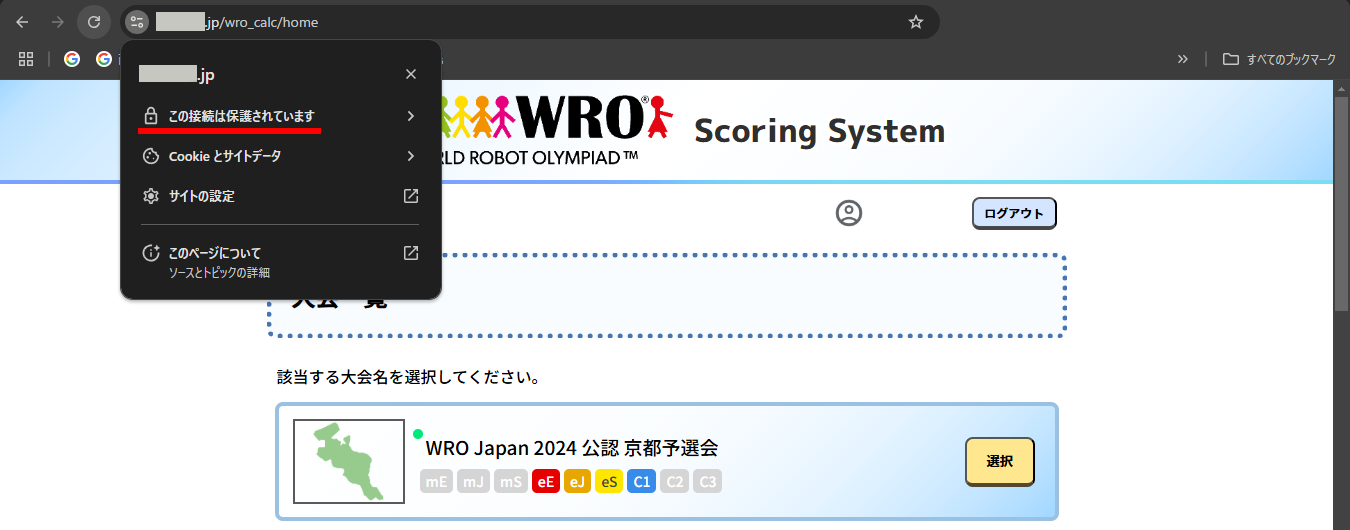
Task: Expand the Cookie and site data chevron
Action: pyautogui.click(x=411, y=156)
